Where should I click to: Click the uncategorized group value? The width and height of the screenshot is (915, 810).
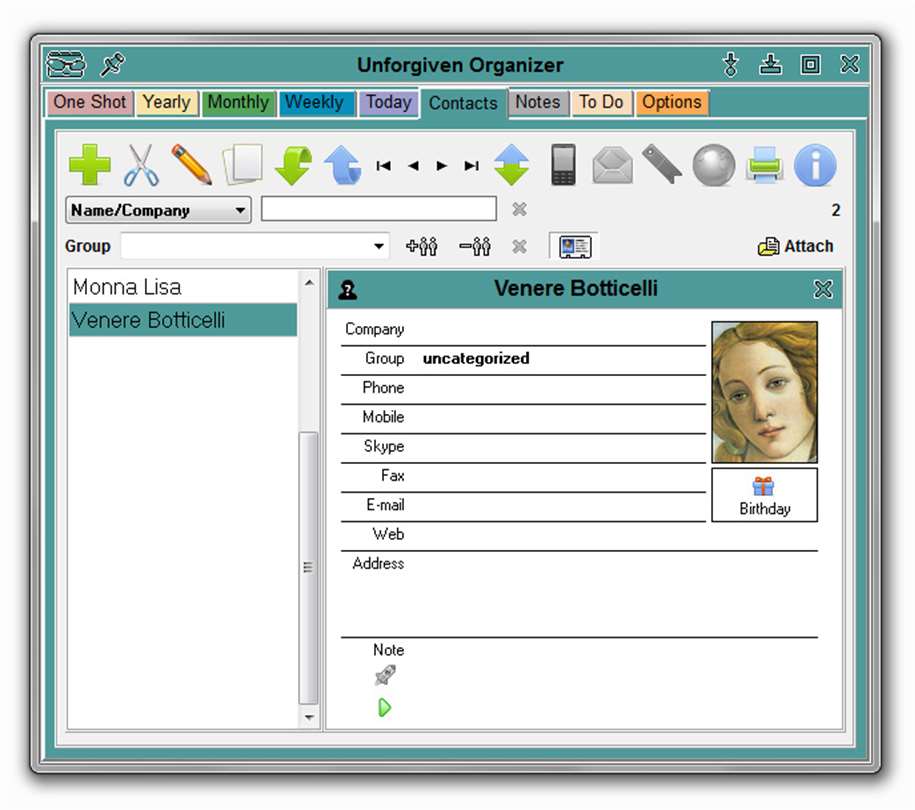(476, 358)
